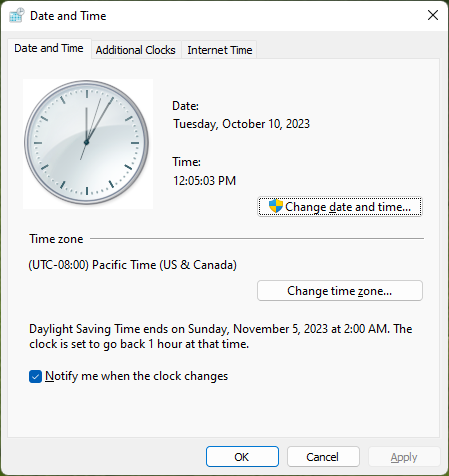
Task: Switch to the Additional Clocks tab
Action: click(x=136, y=50)
